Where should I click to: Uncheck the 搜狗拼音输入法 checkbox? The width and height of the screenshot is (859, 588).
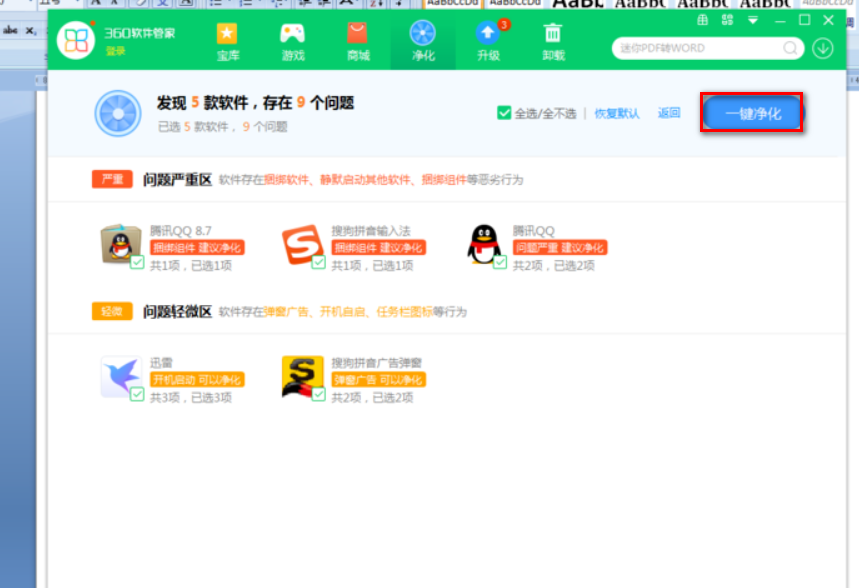click(318, 262)
